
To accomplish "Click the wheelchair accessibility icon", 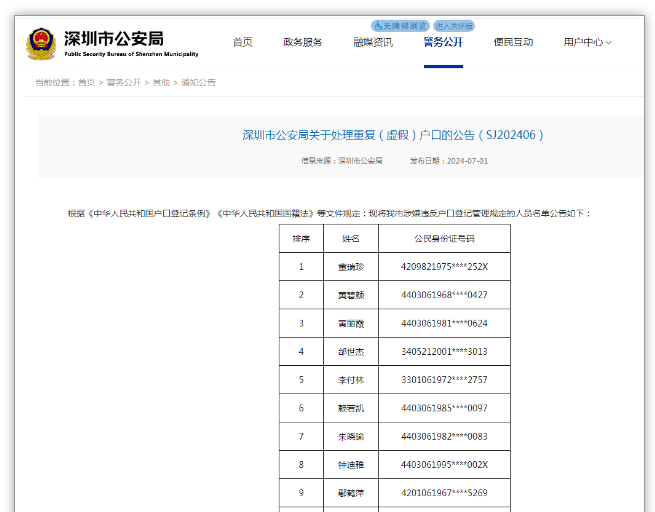I will (378, 26).
